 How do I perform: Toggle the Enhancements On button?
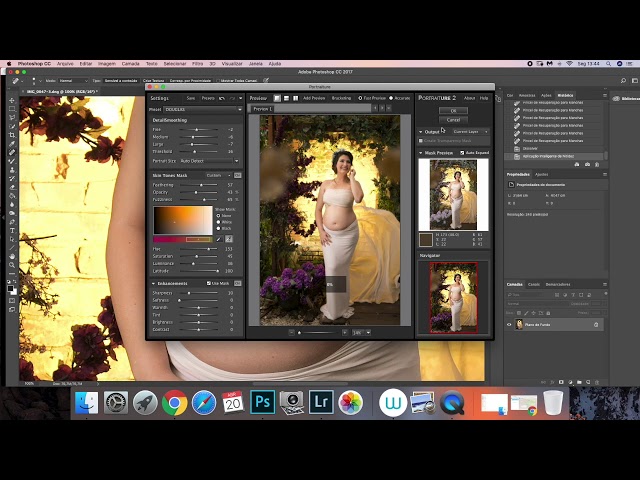pyautogui.click(x=238, y=283)
